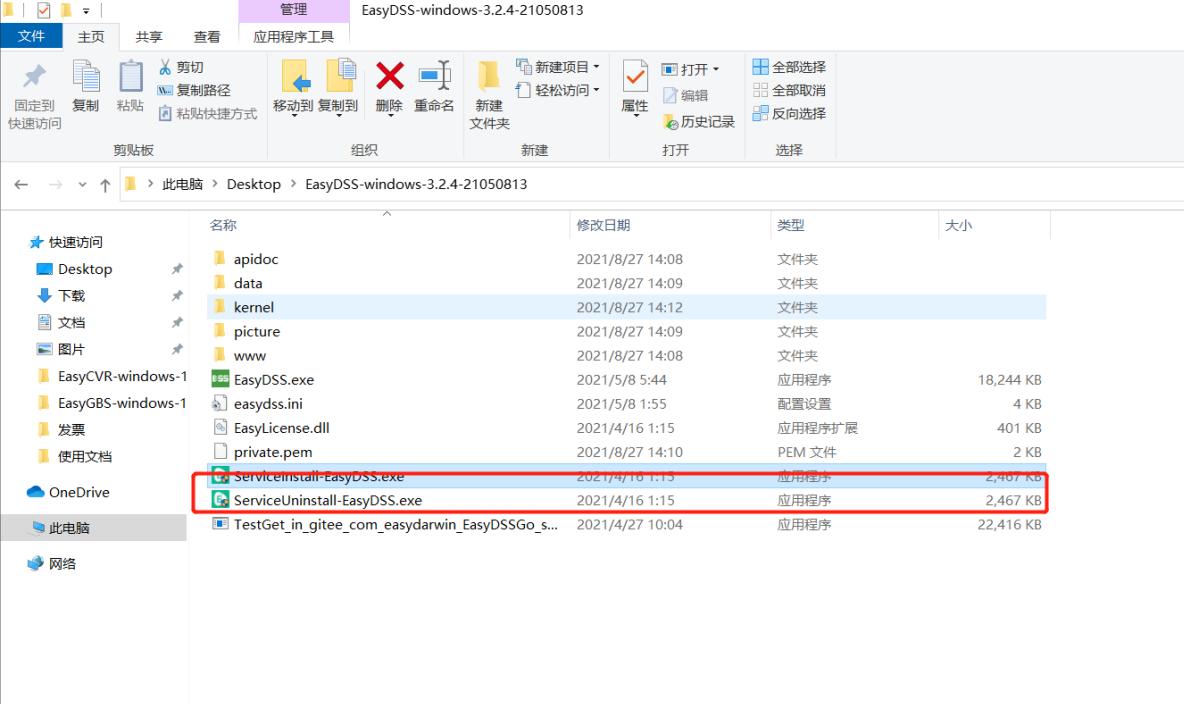Switch to the View (查看) tab
The width and height of the screenshot is (1184, 704).
[x=207, y=36]
